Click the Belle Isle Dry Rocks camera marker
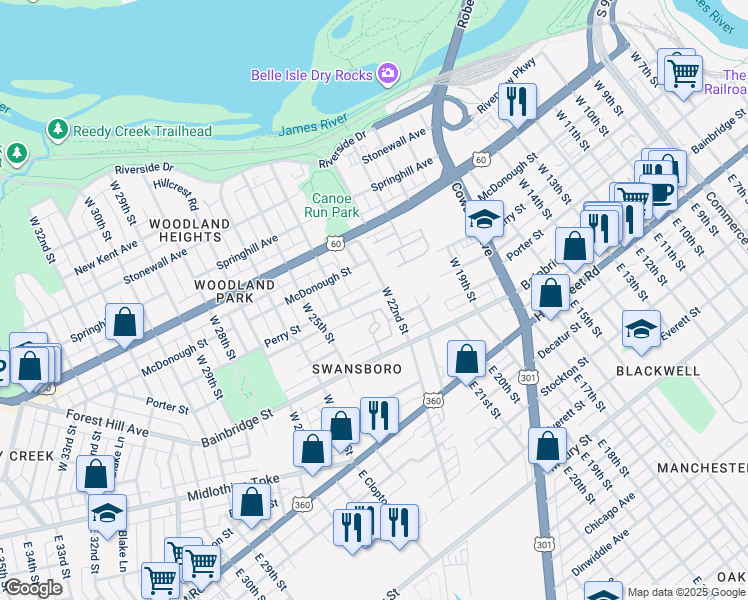748x600 pixels. point(388,74)
